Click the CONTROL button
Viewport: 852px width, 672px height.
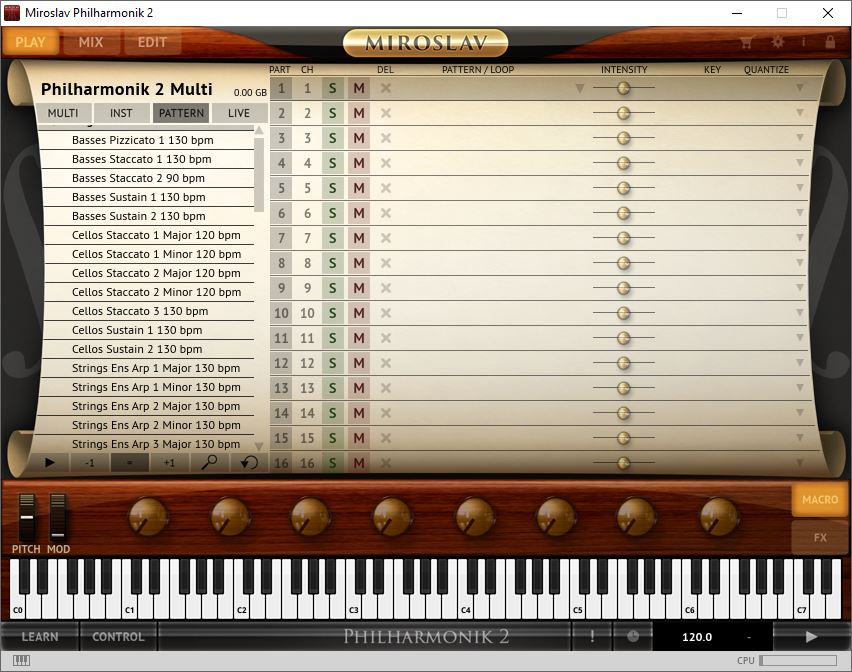pos(118,636)
